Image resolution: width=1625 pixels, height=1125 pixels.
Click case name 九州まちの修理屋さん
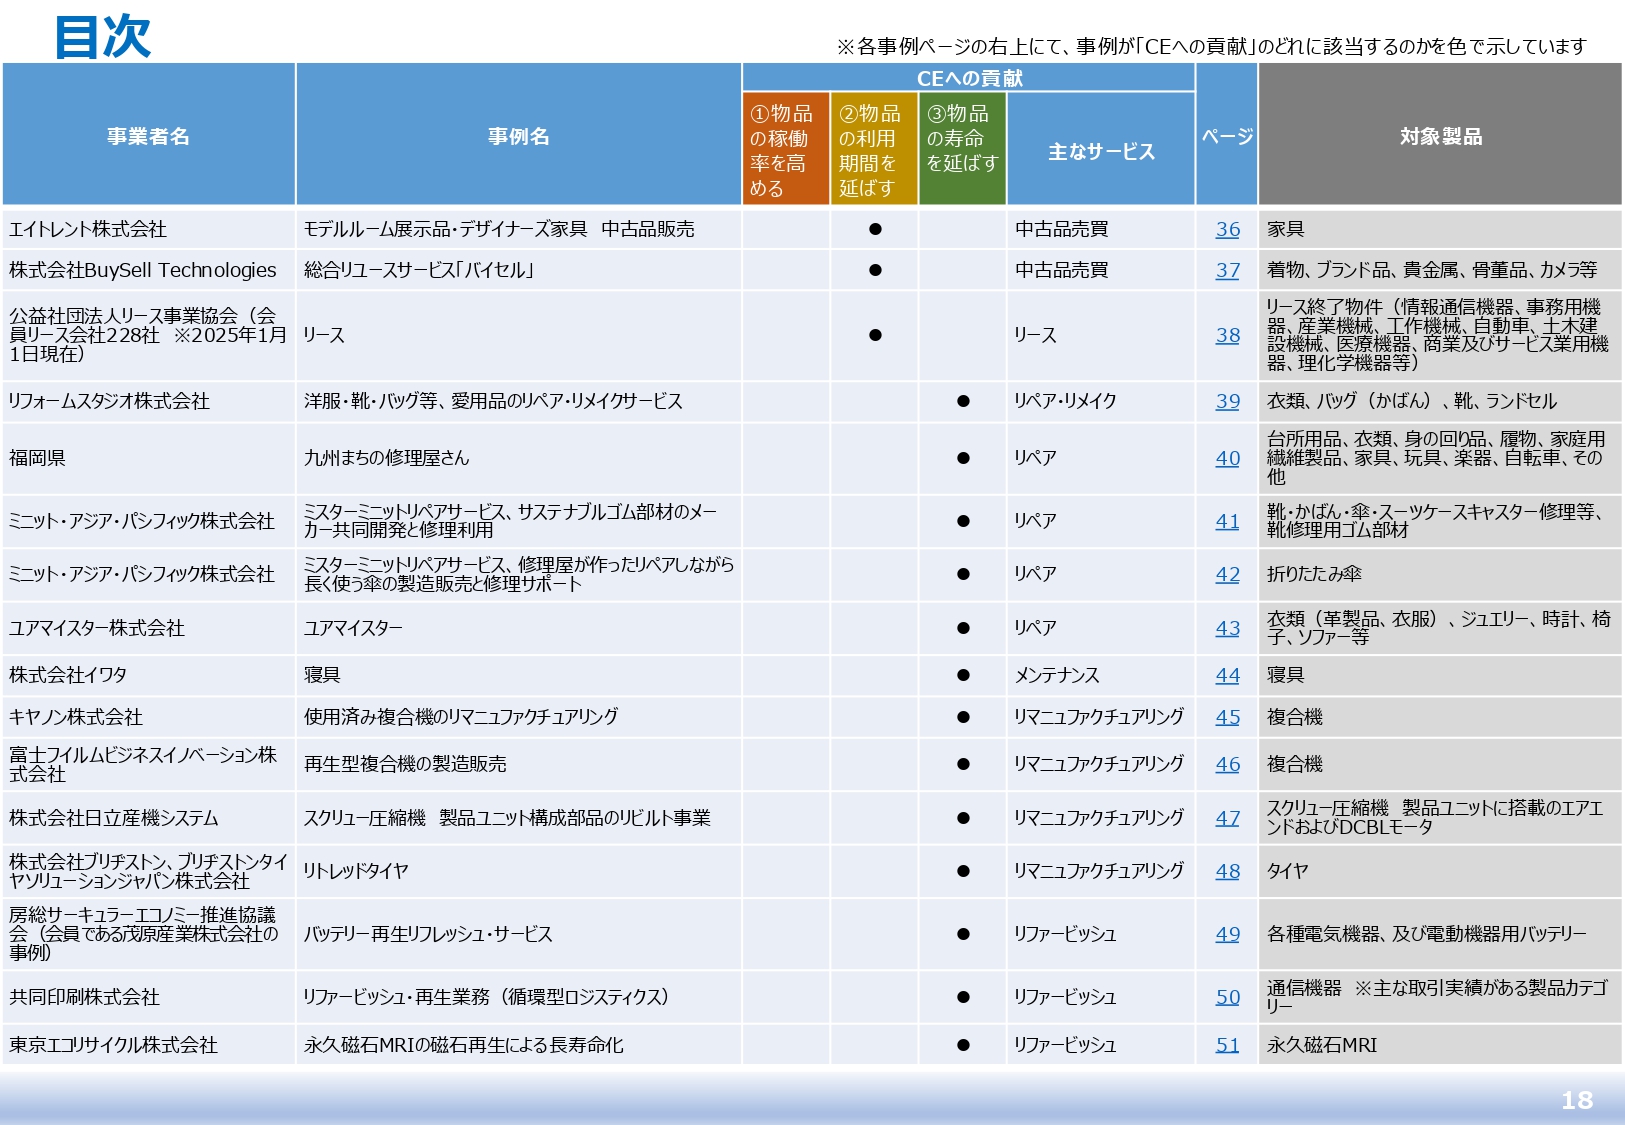coord(386,458)
